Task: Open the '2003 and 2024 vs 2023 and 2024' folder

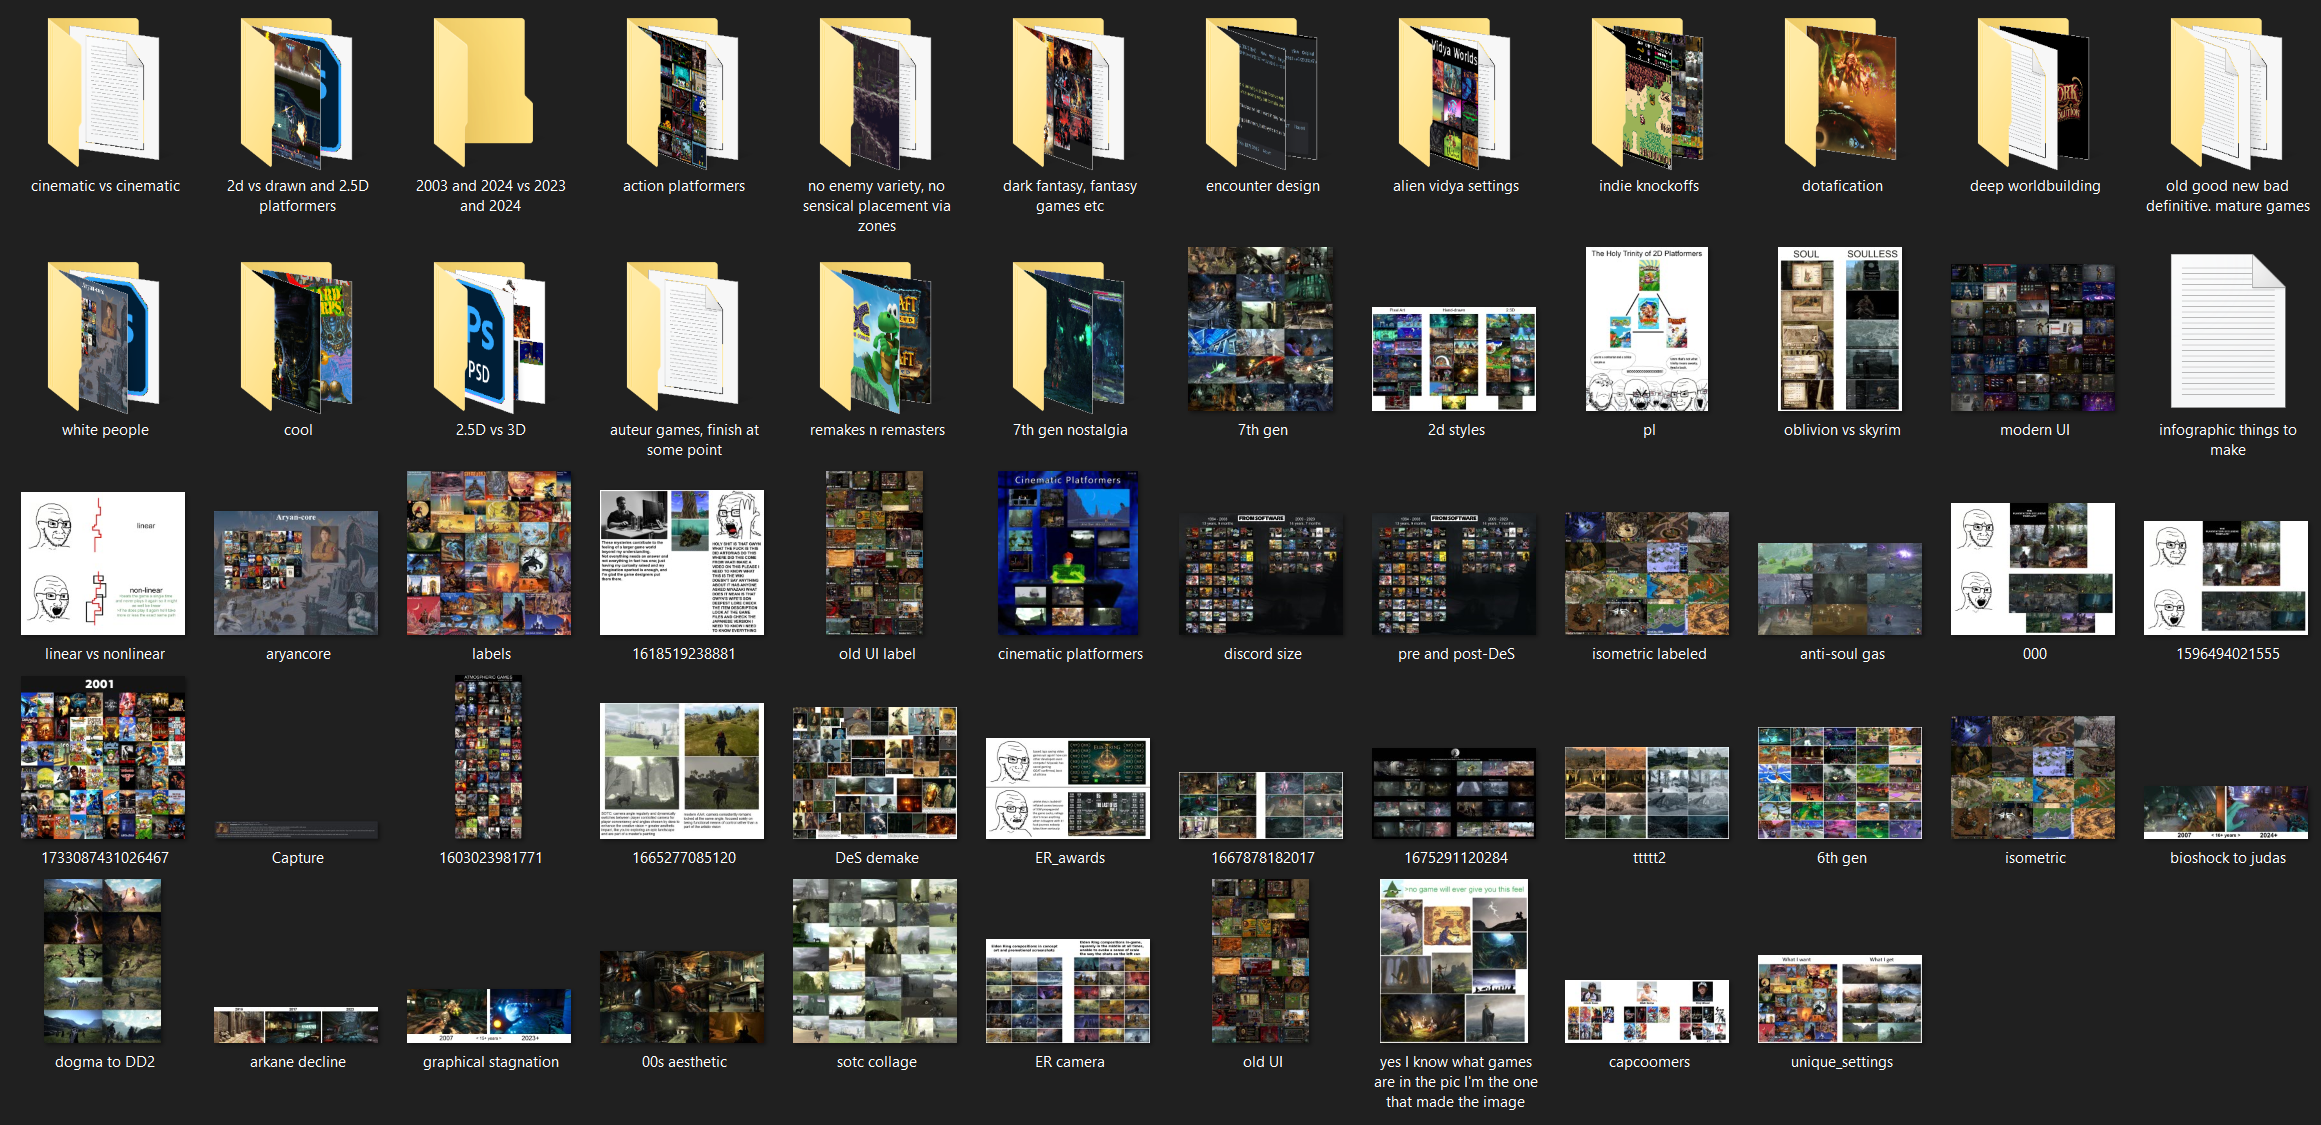Action: [x=483, y=92]
